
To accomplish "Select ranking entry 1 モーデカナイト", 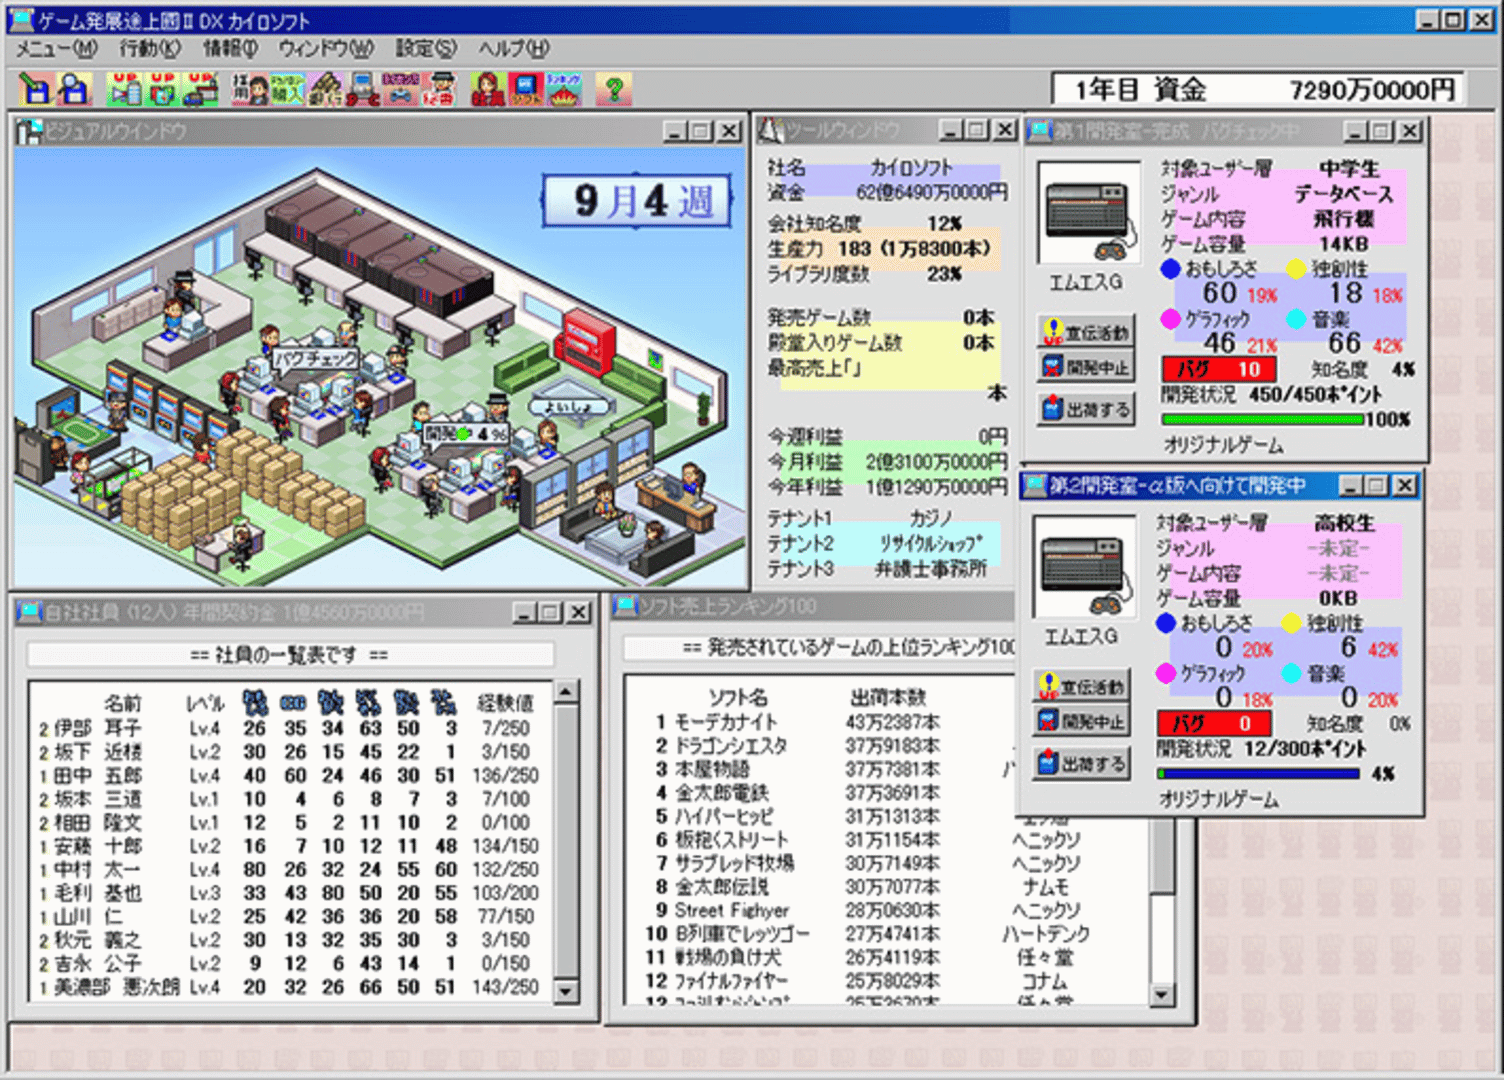I will pos(820,722).
